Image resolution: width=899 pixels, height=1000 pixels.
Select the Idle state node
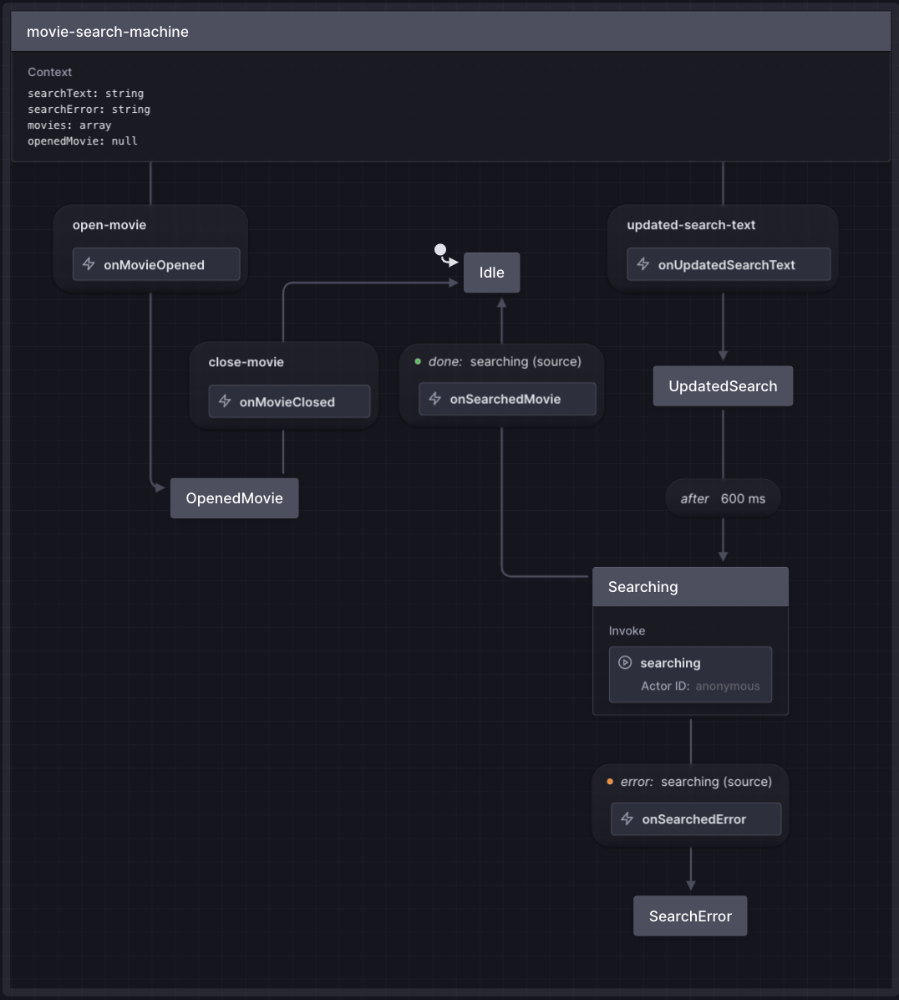[492, 273]
